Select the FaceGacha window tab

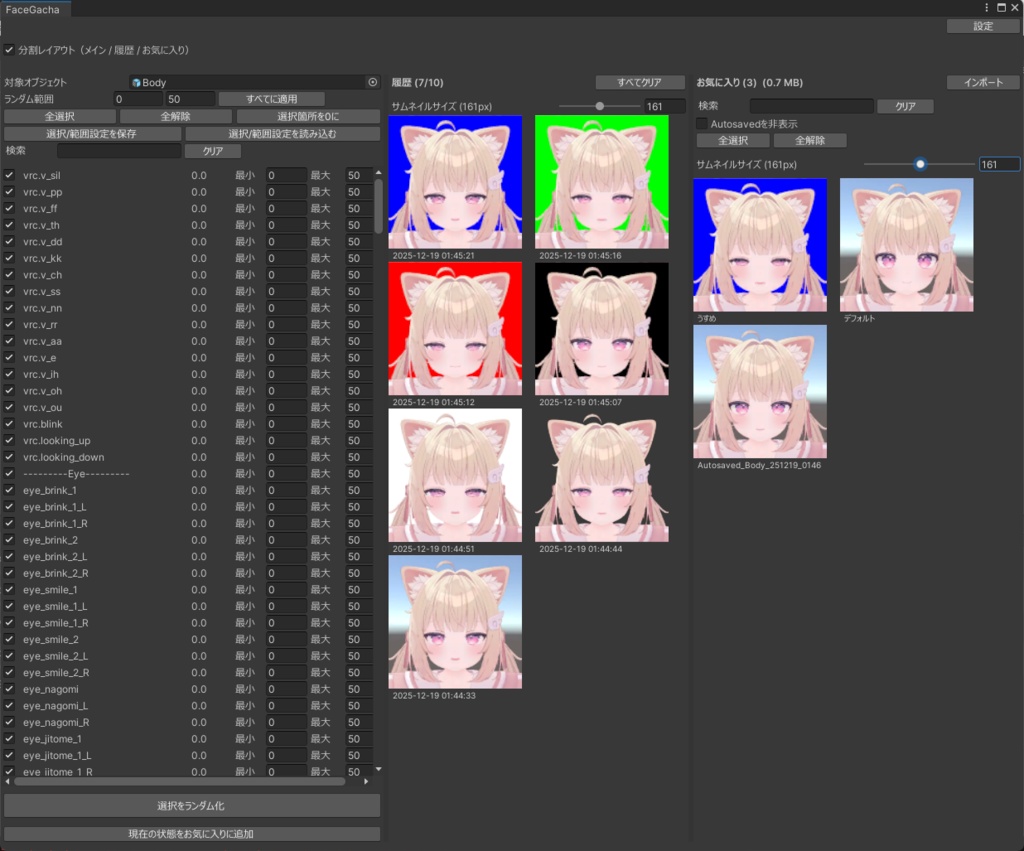click(x=34, y=7)
